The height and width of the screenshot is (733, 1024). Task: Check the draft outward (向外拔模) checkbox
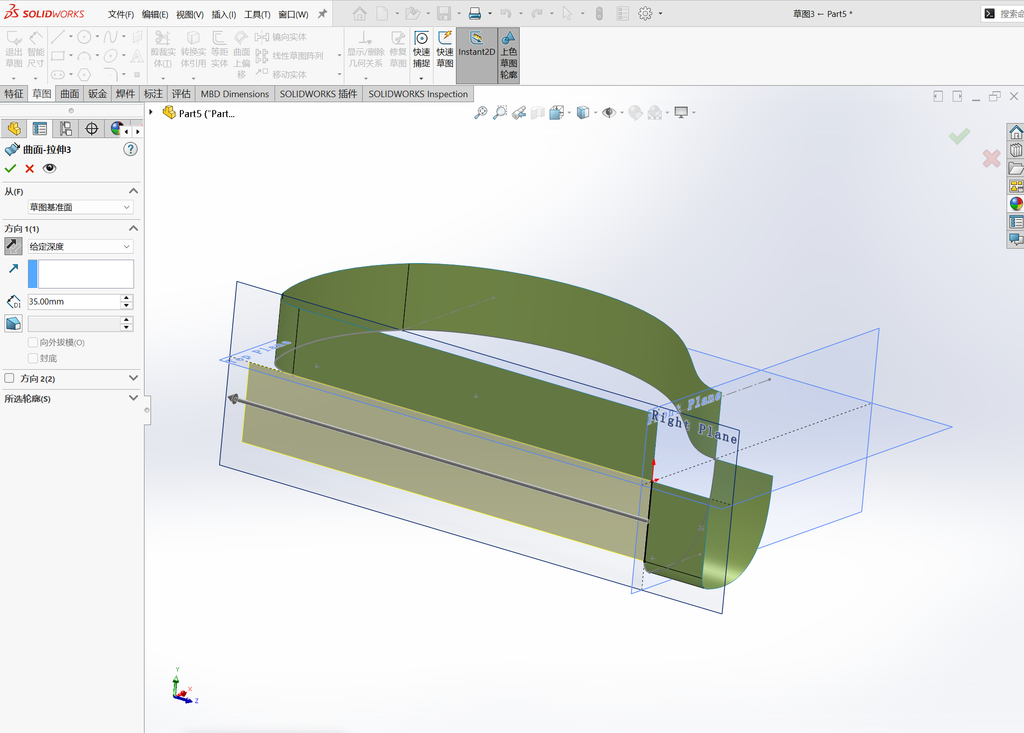(33, 342)
